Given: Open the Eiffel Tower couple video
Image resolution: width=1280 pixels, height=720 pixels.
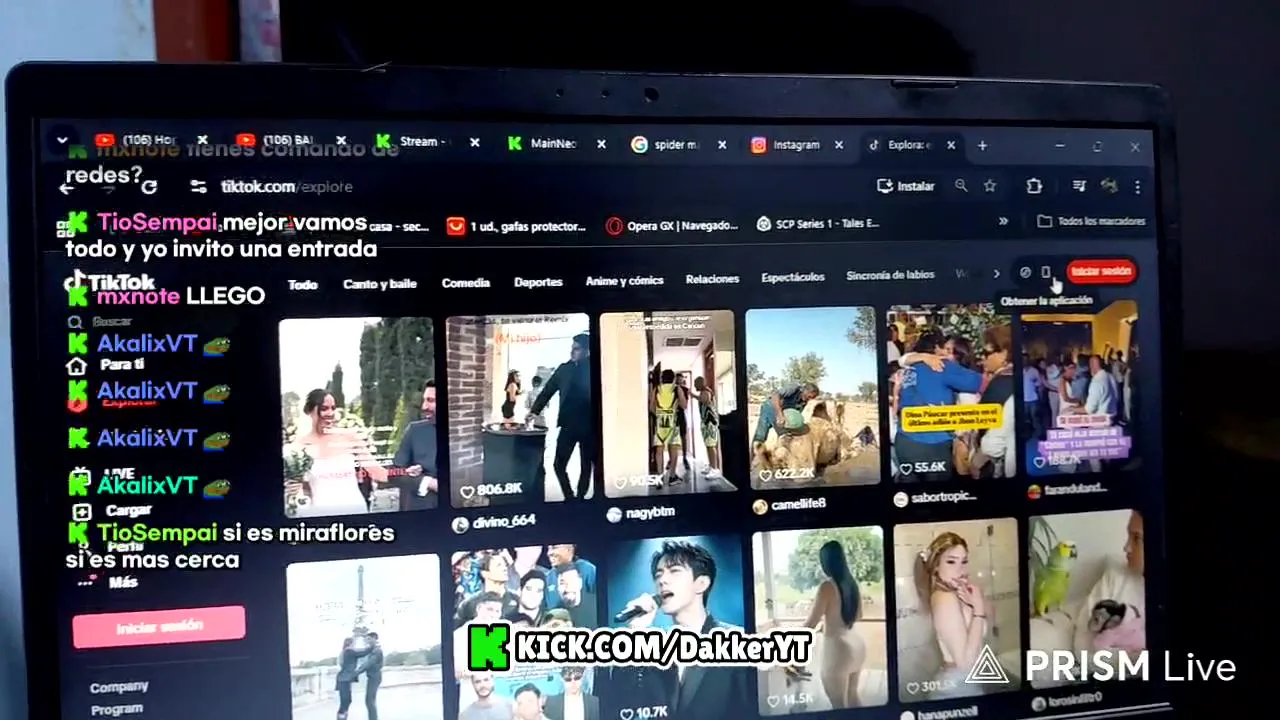Looking at the screenshot, I should [x=364, y=638].
